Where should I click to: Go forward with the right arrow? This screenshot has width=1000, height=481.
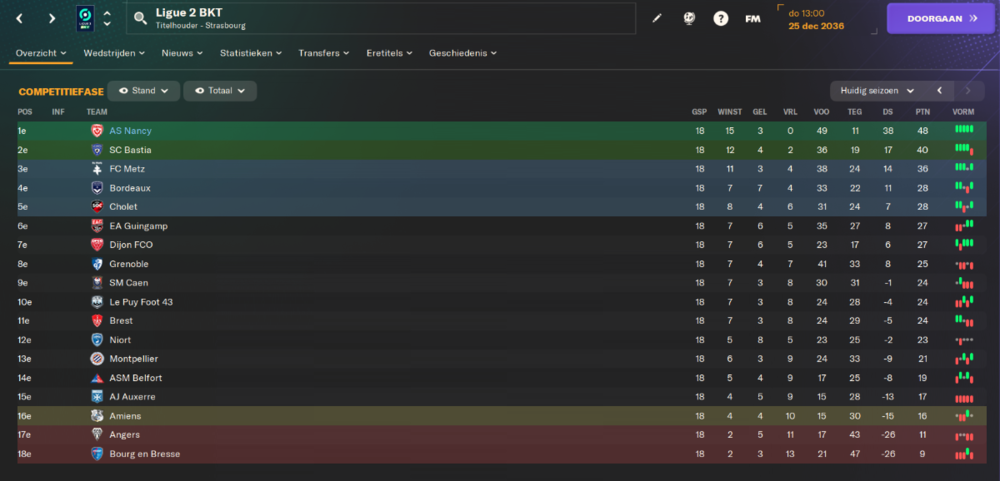pos(52,18)
